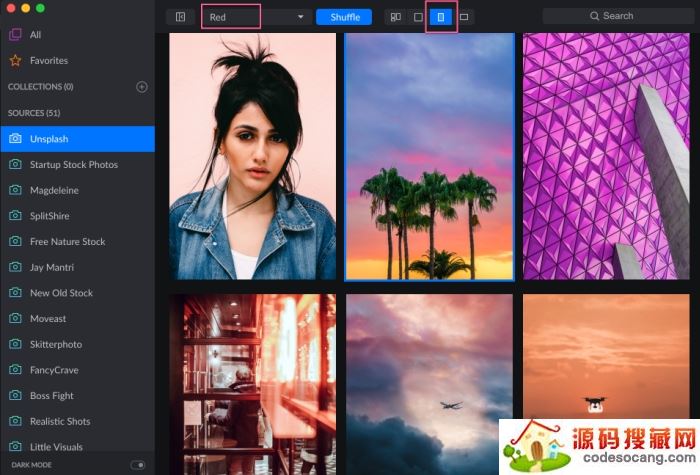Click camera icon beside SplitShire

[15, 215]
